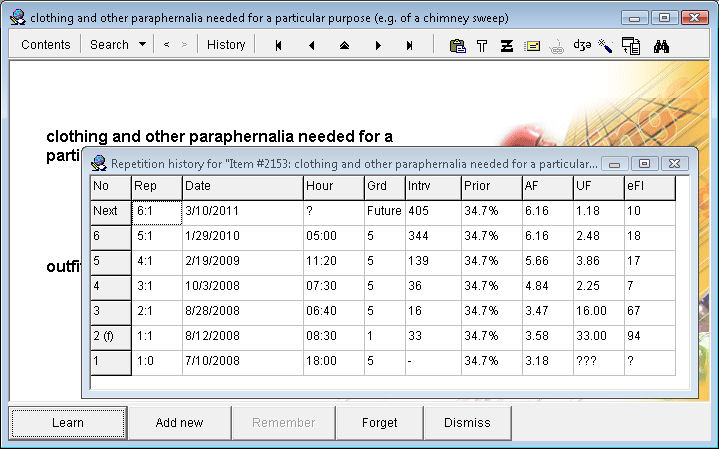Click the magic wand toolbar icon
This screenshot has width=719, height=449.
point(605,45)
